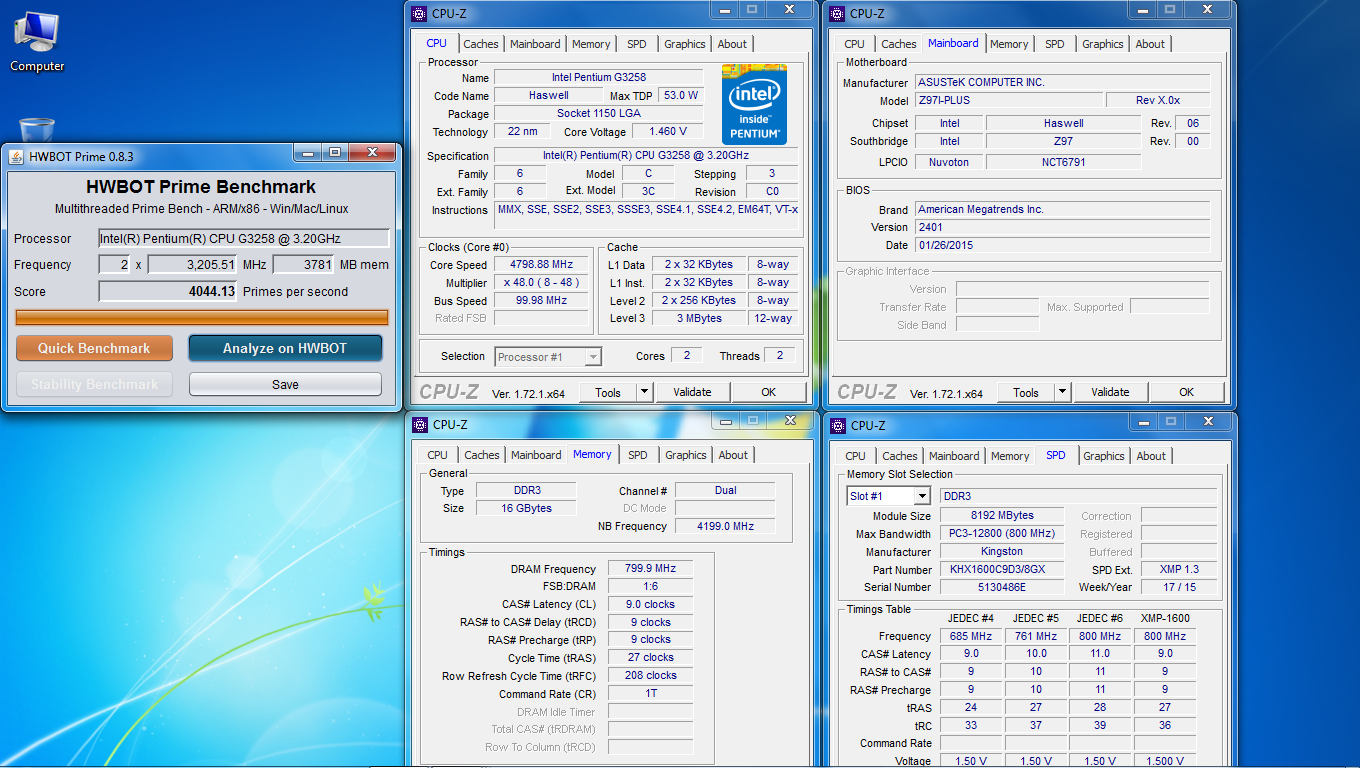The image size is (1360, 768).
Task: Click the Intel Pentium logo in CPU-Z
Action: (754, 104)
